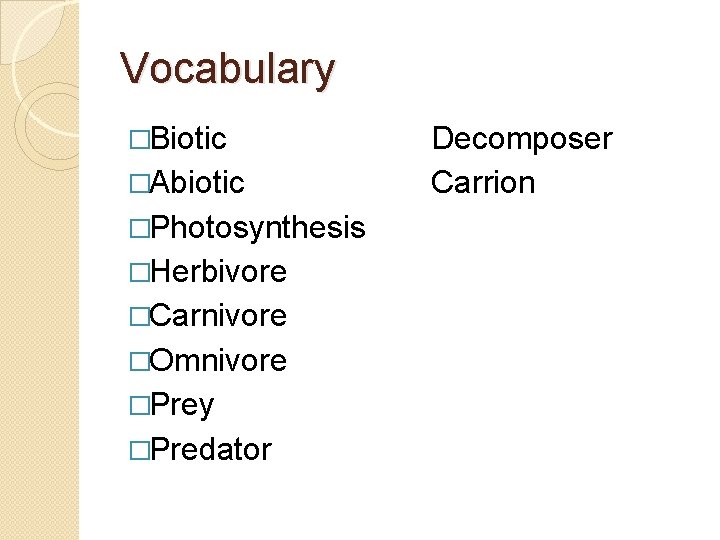
Task: Click the word Herbivore
Action: [x=219, y=271]
